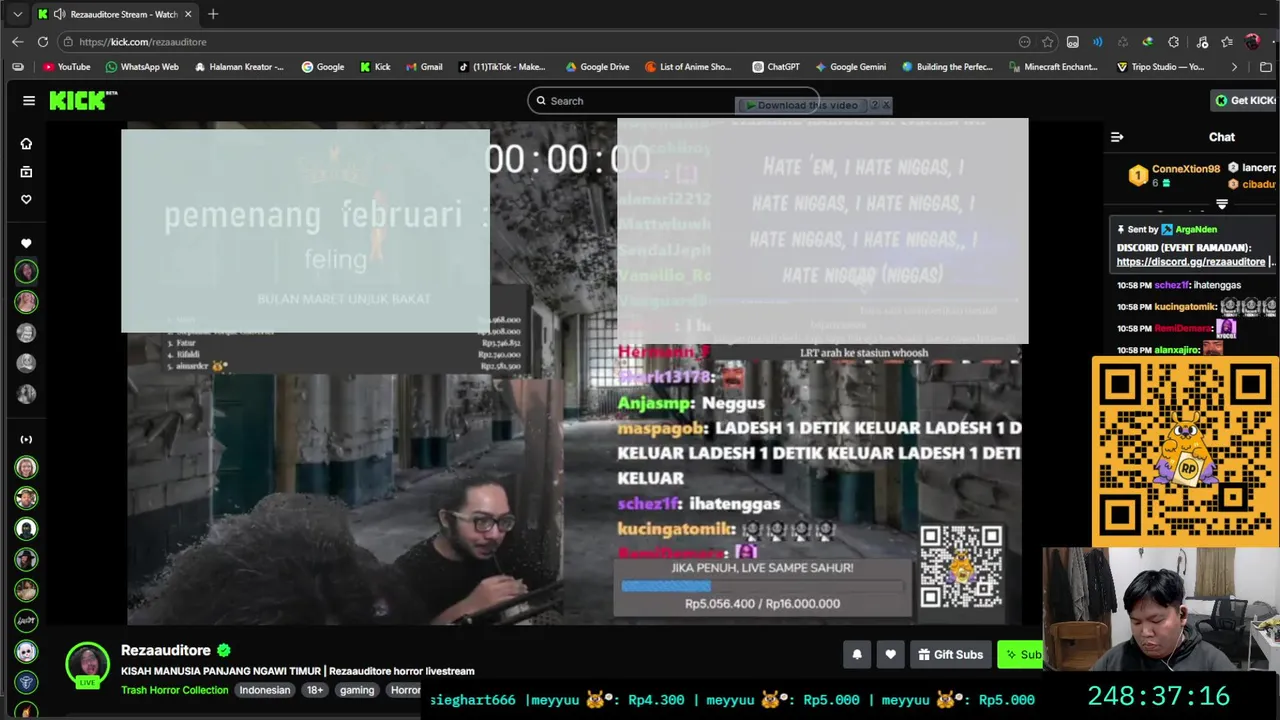This screenshot has height=720, width=1280.
Task: Open a new browser tab
Action: tap(213, 14)
